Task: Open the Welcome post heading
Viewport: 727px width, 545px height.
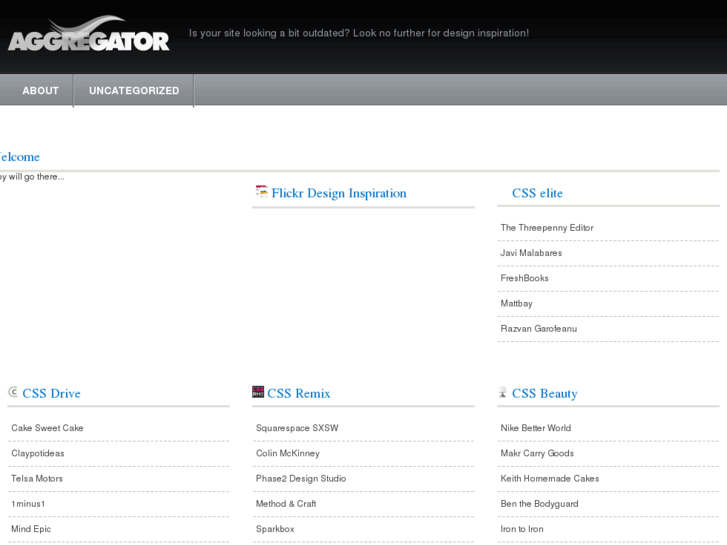Action: pos(20,157)
